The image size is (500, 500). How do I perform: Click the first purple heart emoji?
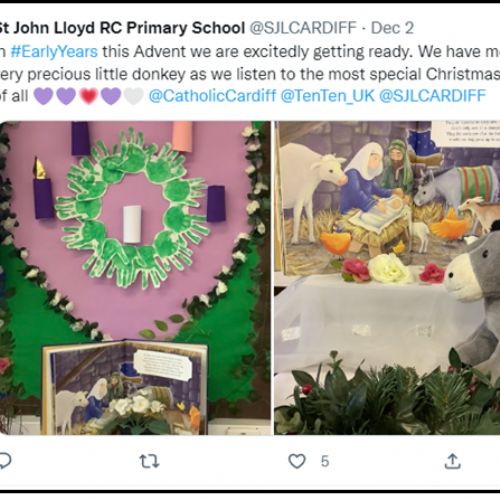[44, 96]
